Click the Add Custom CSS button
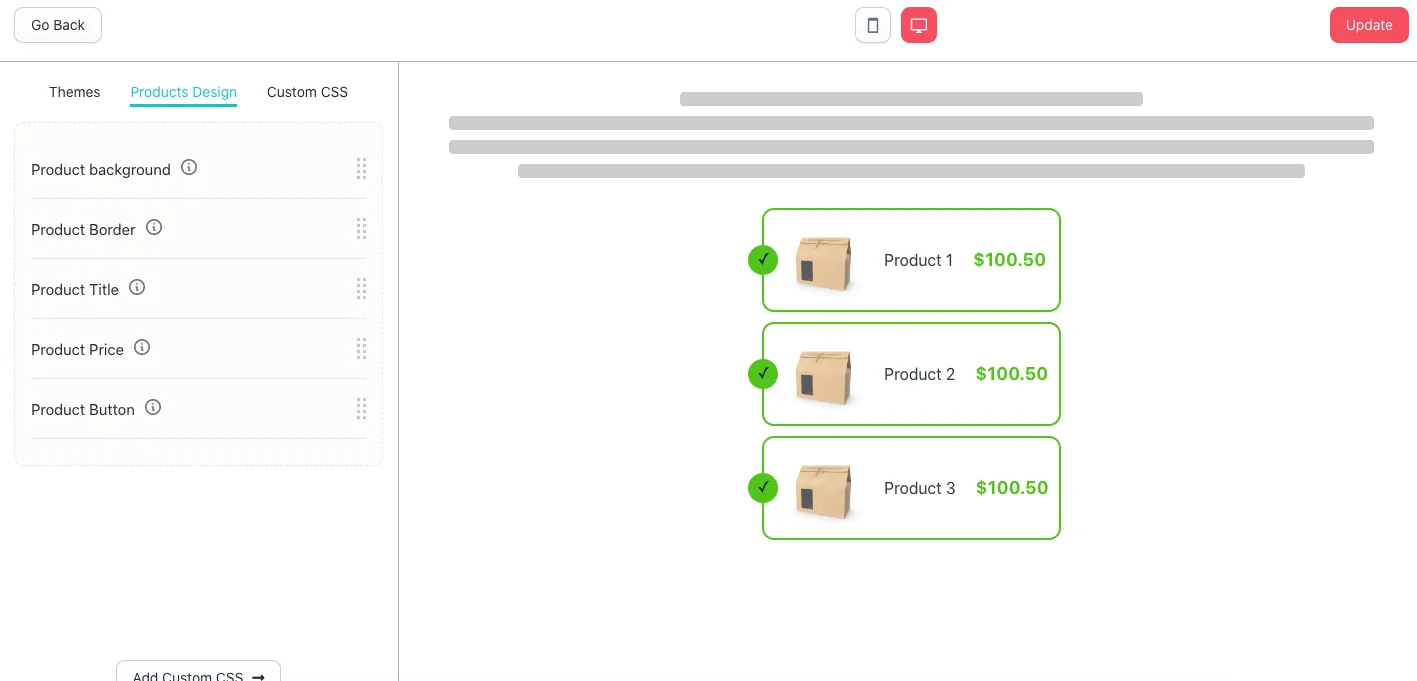 [198, 674]
